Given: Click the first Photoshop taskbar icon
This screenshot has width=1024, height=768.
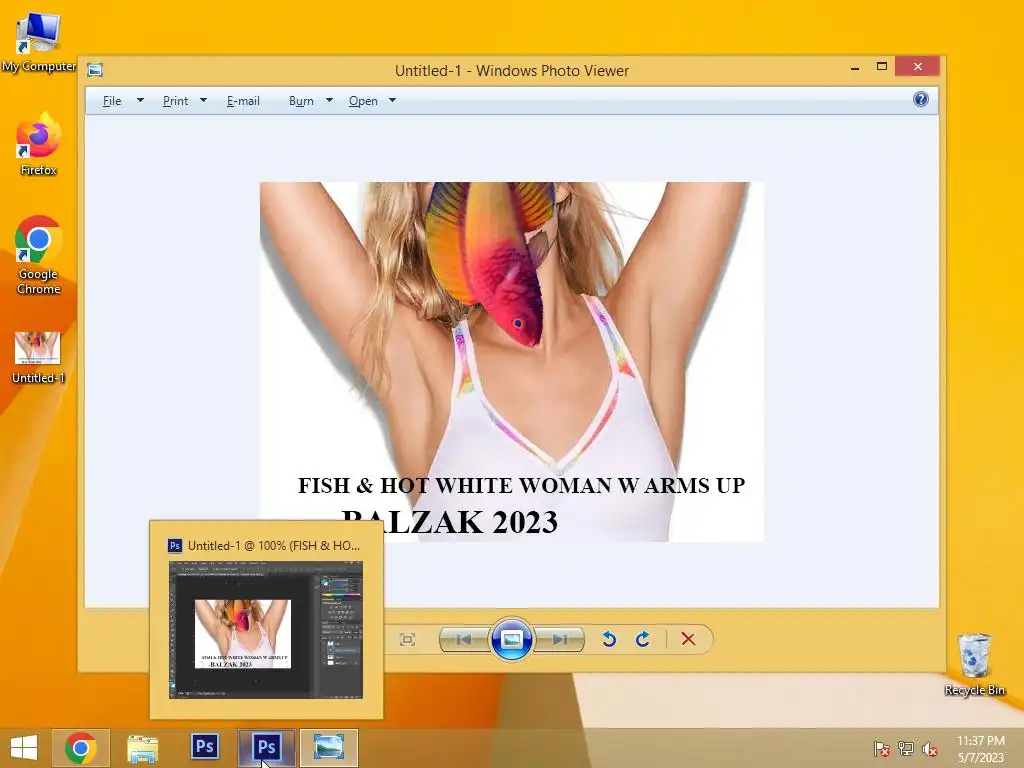Looking at the screenshot, I should click(x=204, y=747).
